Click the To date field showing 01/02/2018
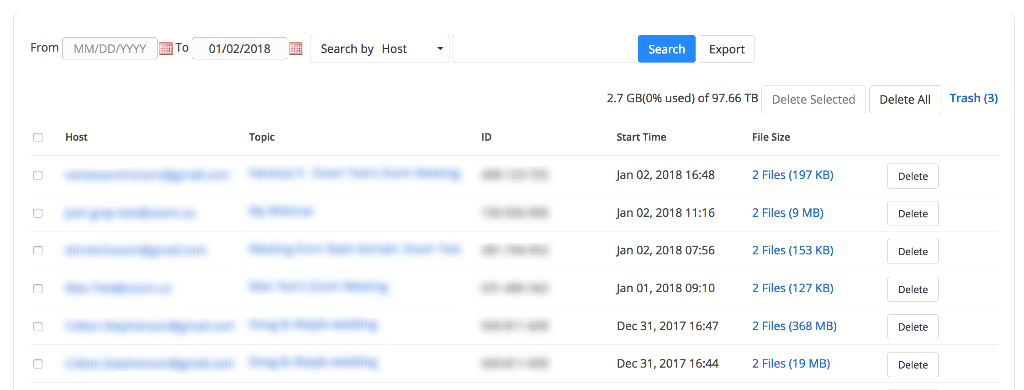 point(240,49)
